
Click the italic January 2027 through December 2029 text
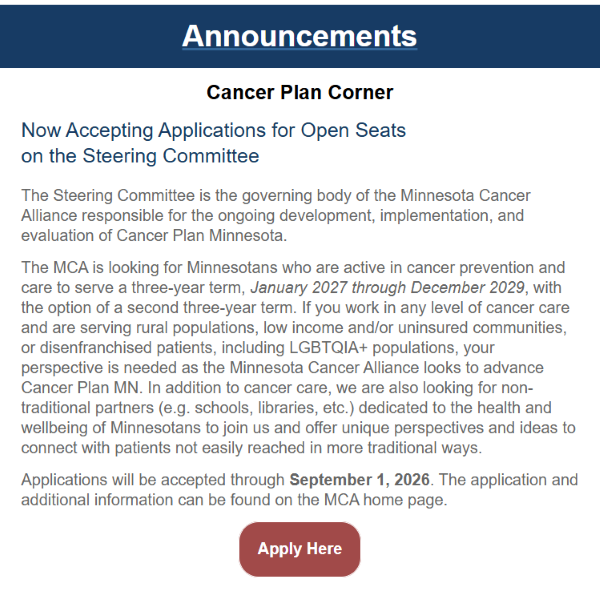tap(387, 288)
